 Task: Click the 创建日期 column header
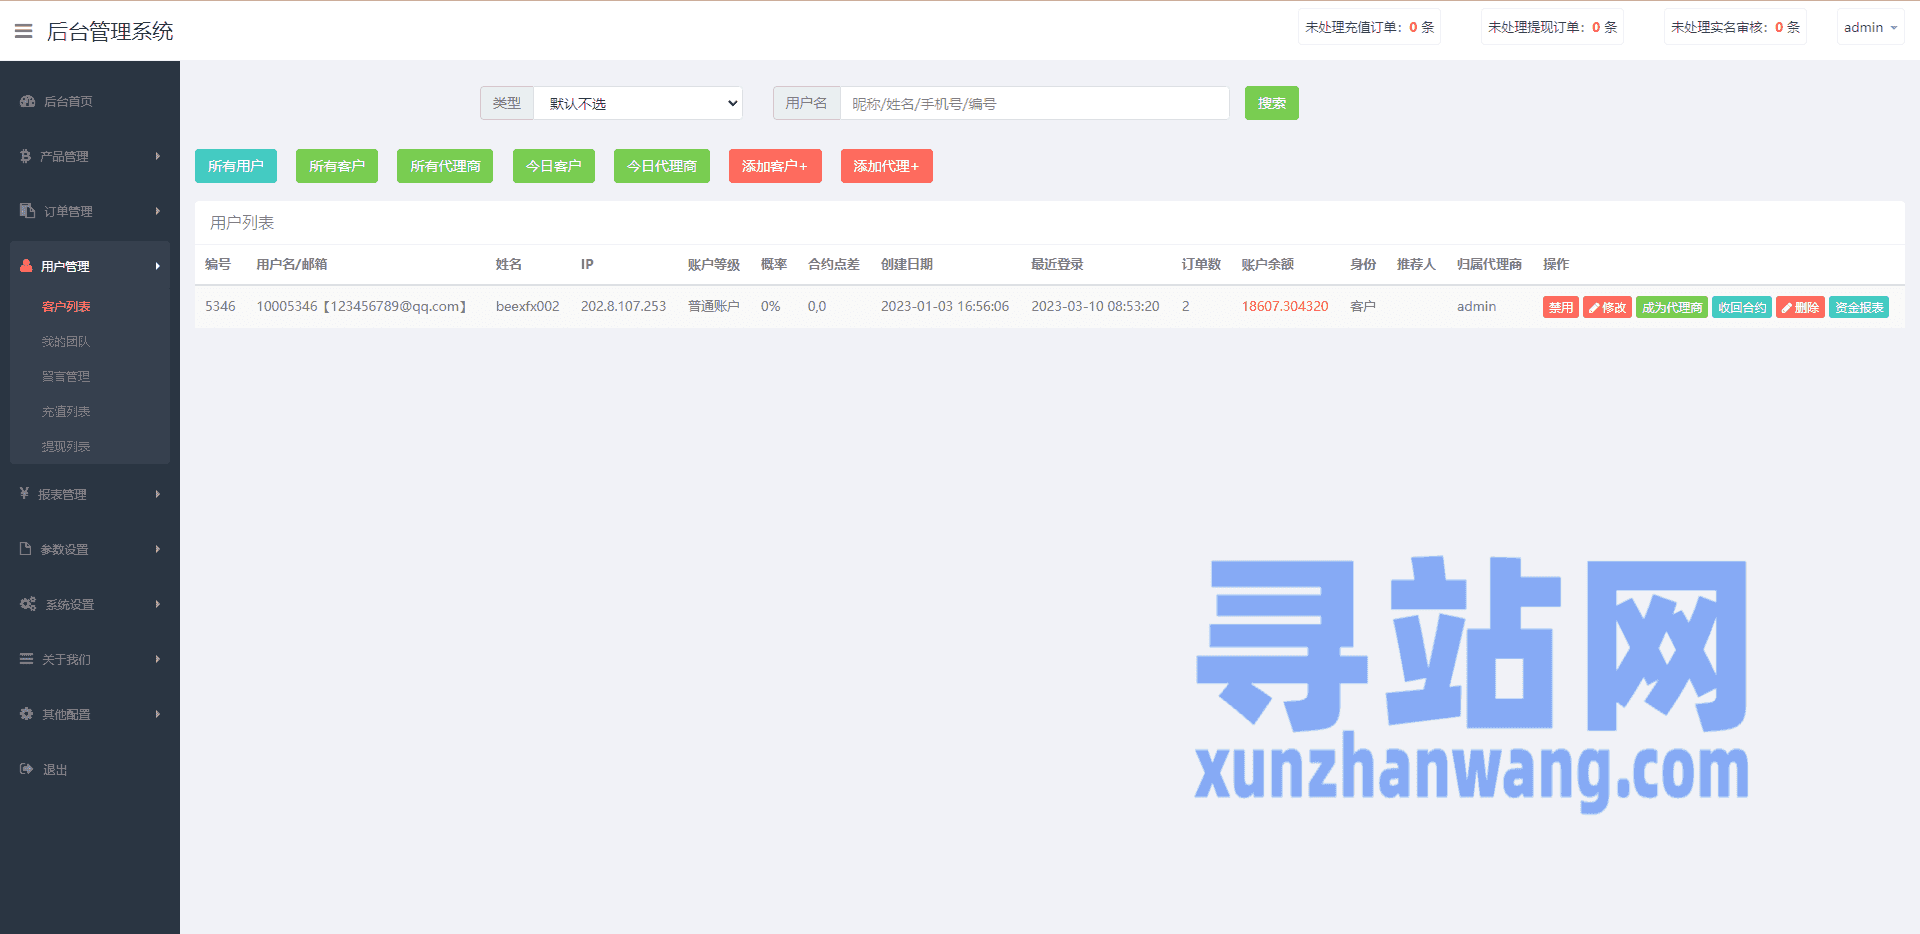[x=906, y=264]
